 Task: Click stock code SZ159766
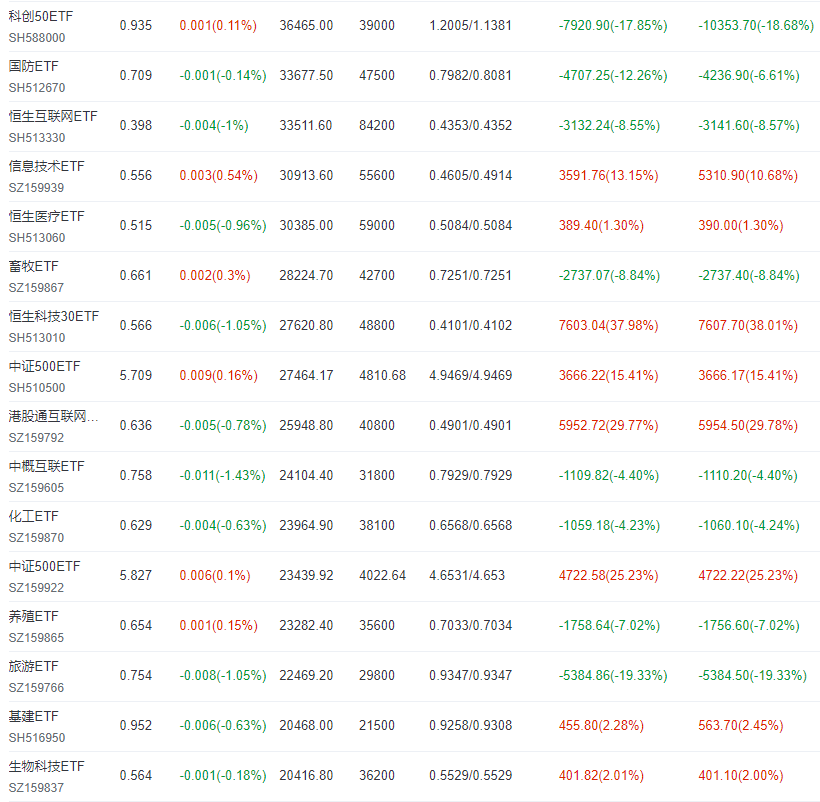point(37,688)
